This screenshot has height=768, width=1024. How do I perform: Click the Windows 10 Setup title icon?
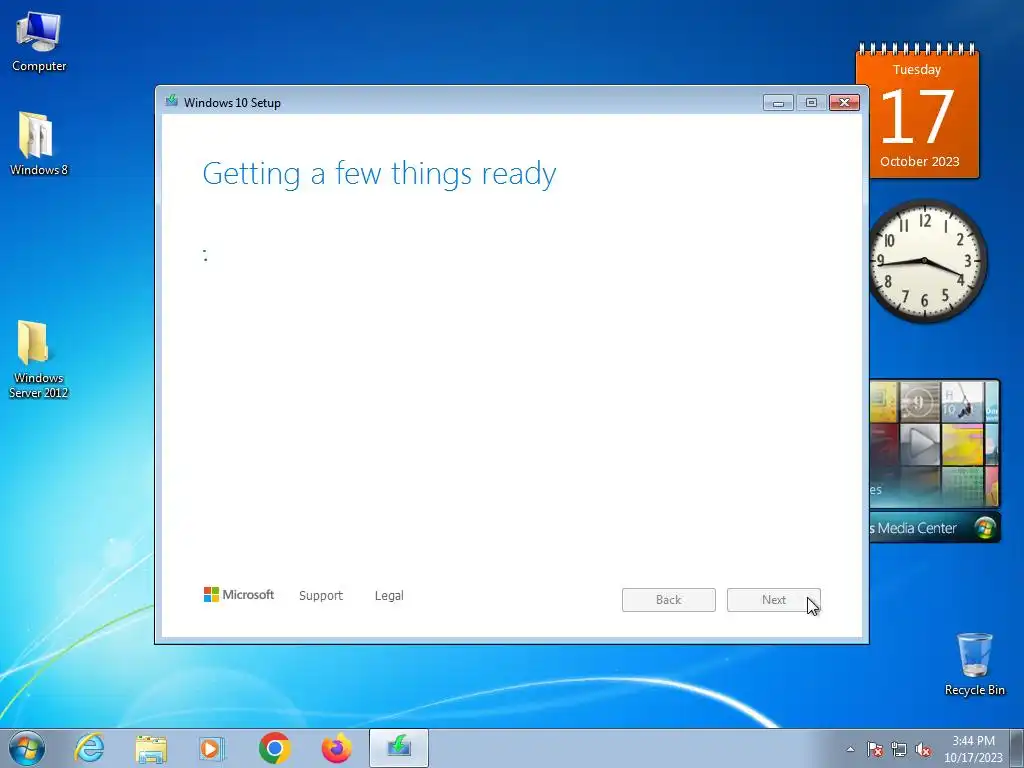172,101
